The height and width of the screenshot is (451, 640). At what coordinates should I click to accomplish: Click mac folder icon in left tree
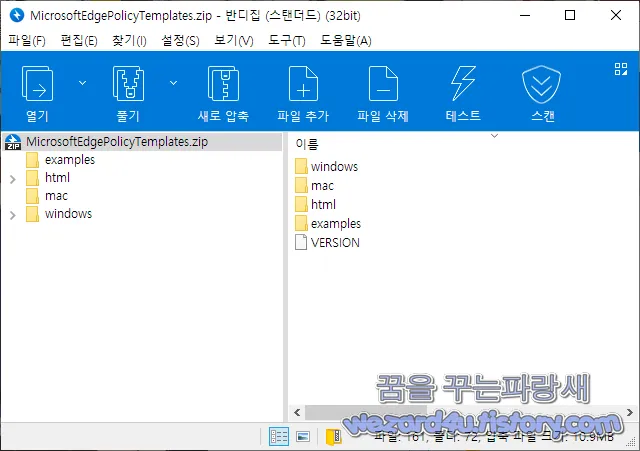coord(32,196)
